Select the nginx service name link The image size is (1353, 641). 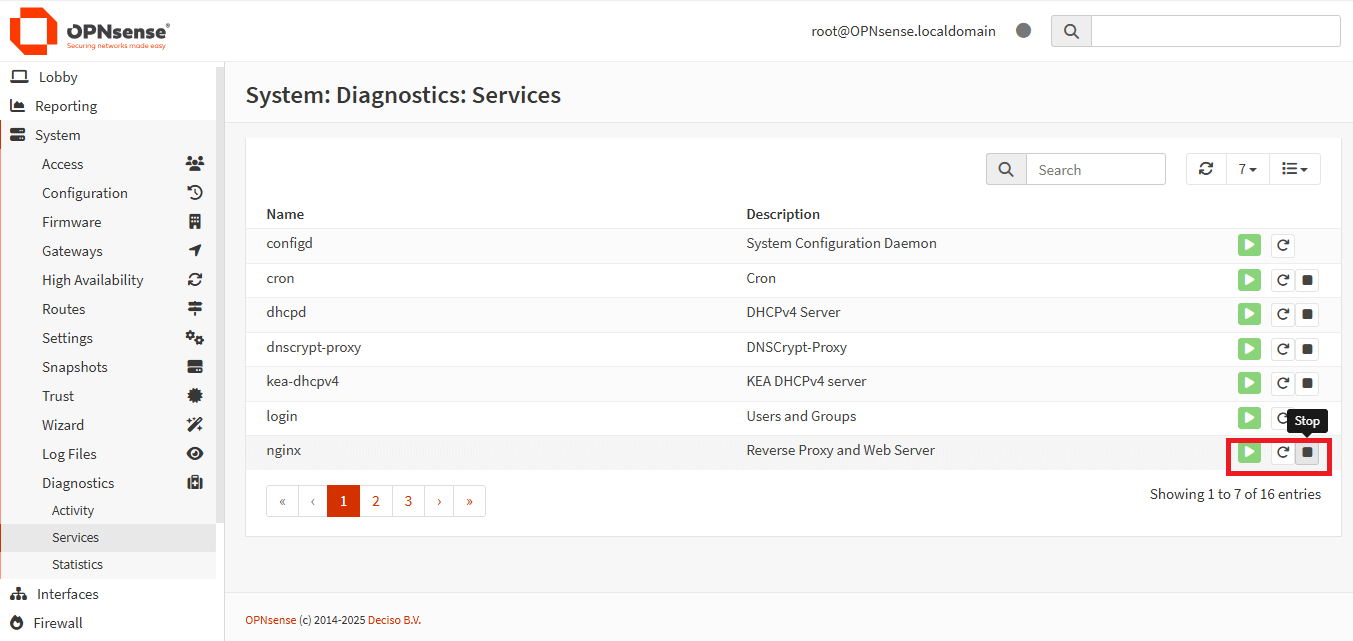(283, 450)
